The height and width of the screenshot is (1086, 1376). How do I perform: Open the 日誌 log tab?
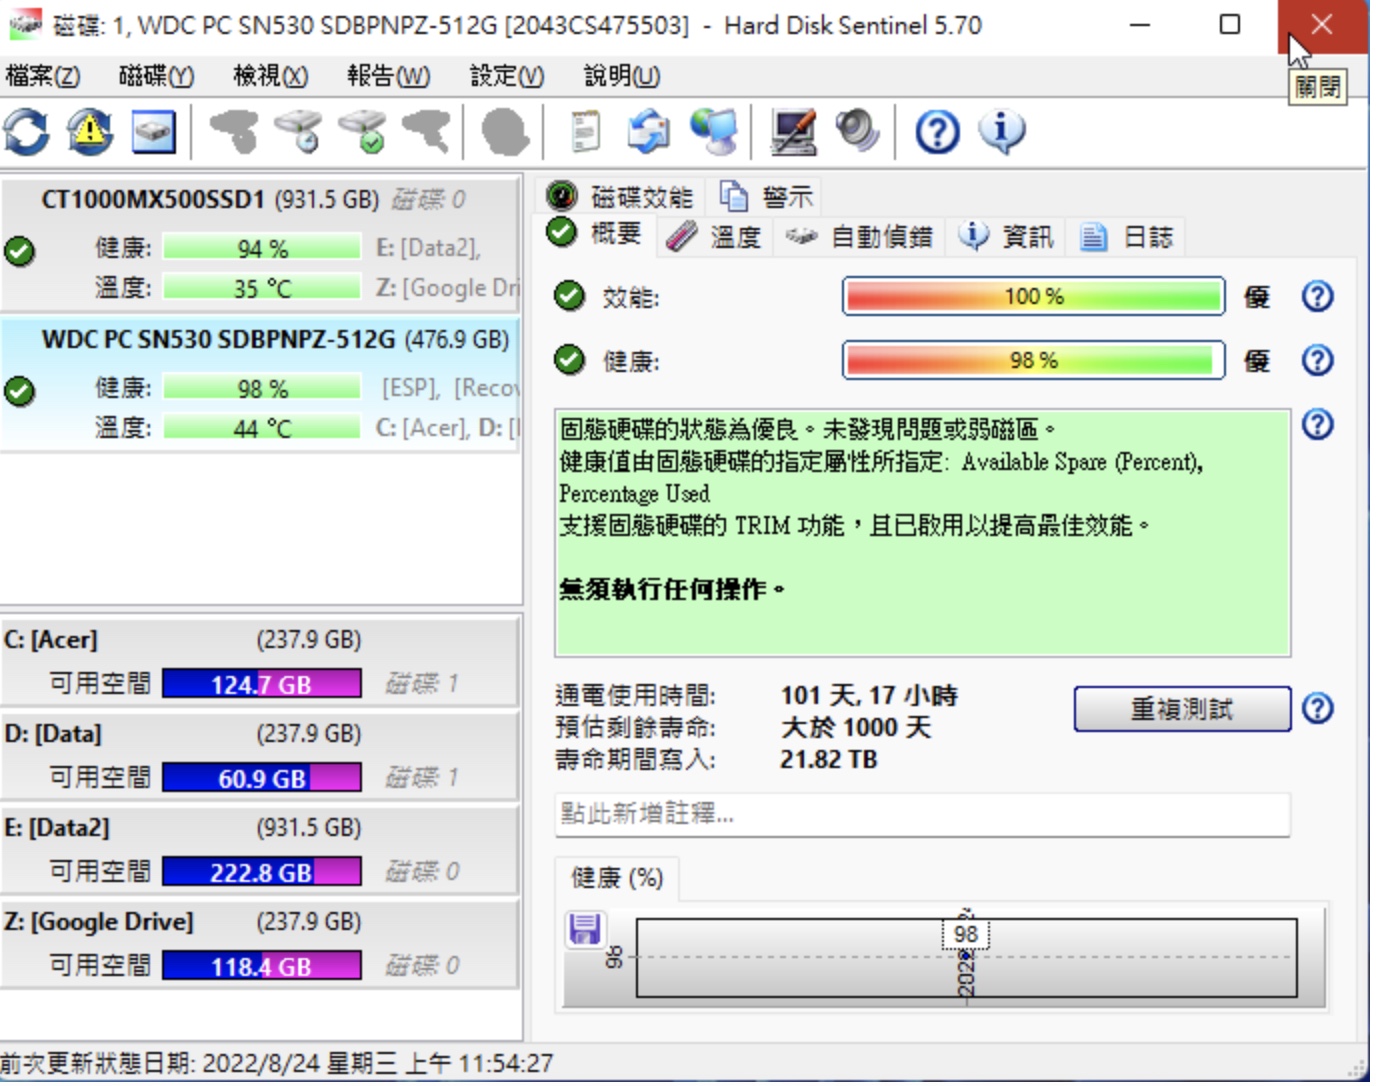[1127, 237]
